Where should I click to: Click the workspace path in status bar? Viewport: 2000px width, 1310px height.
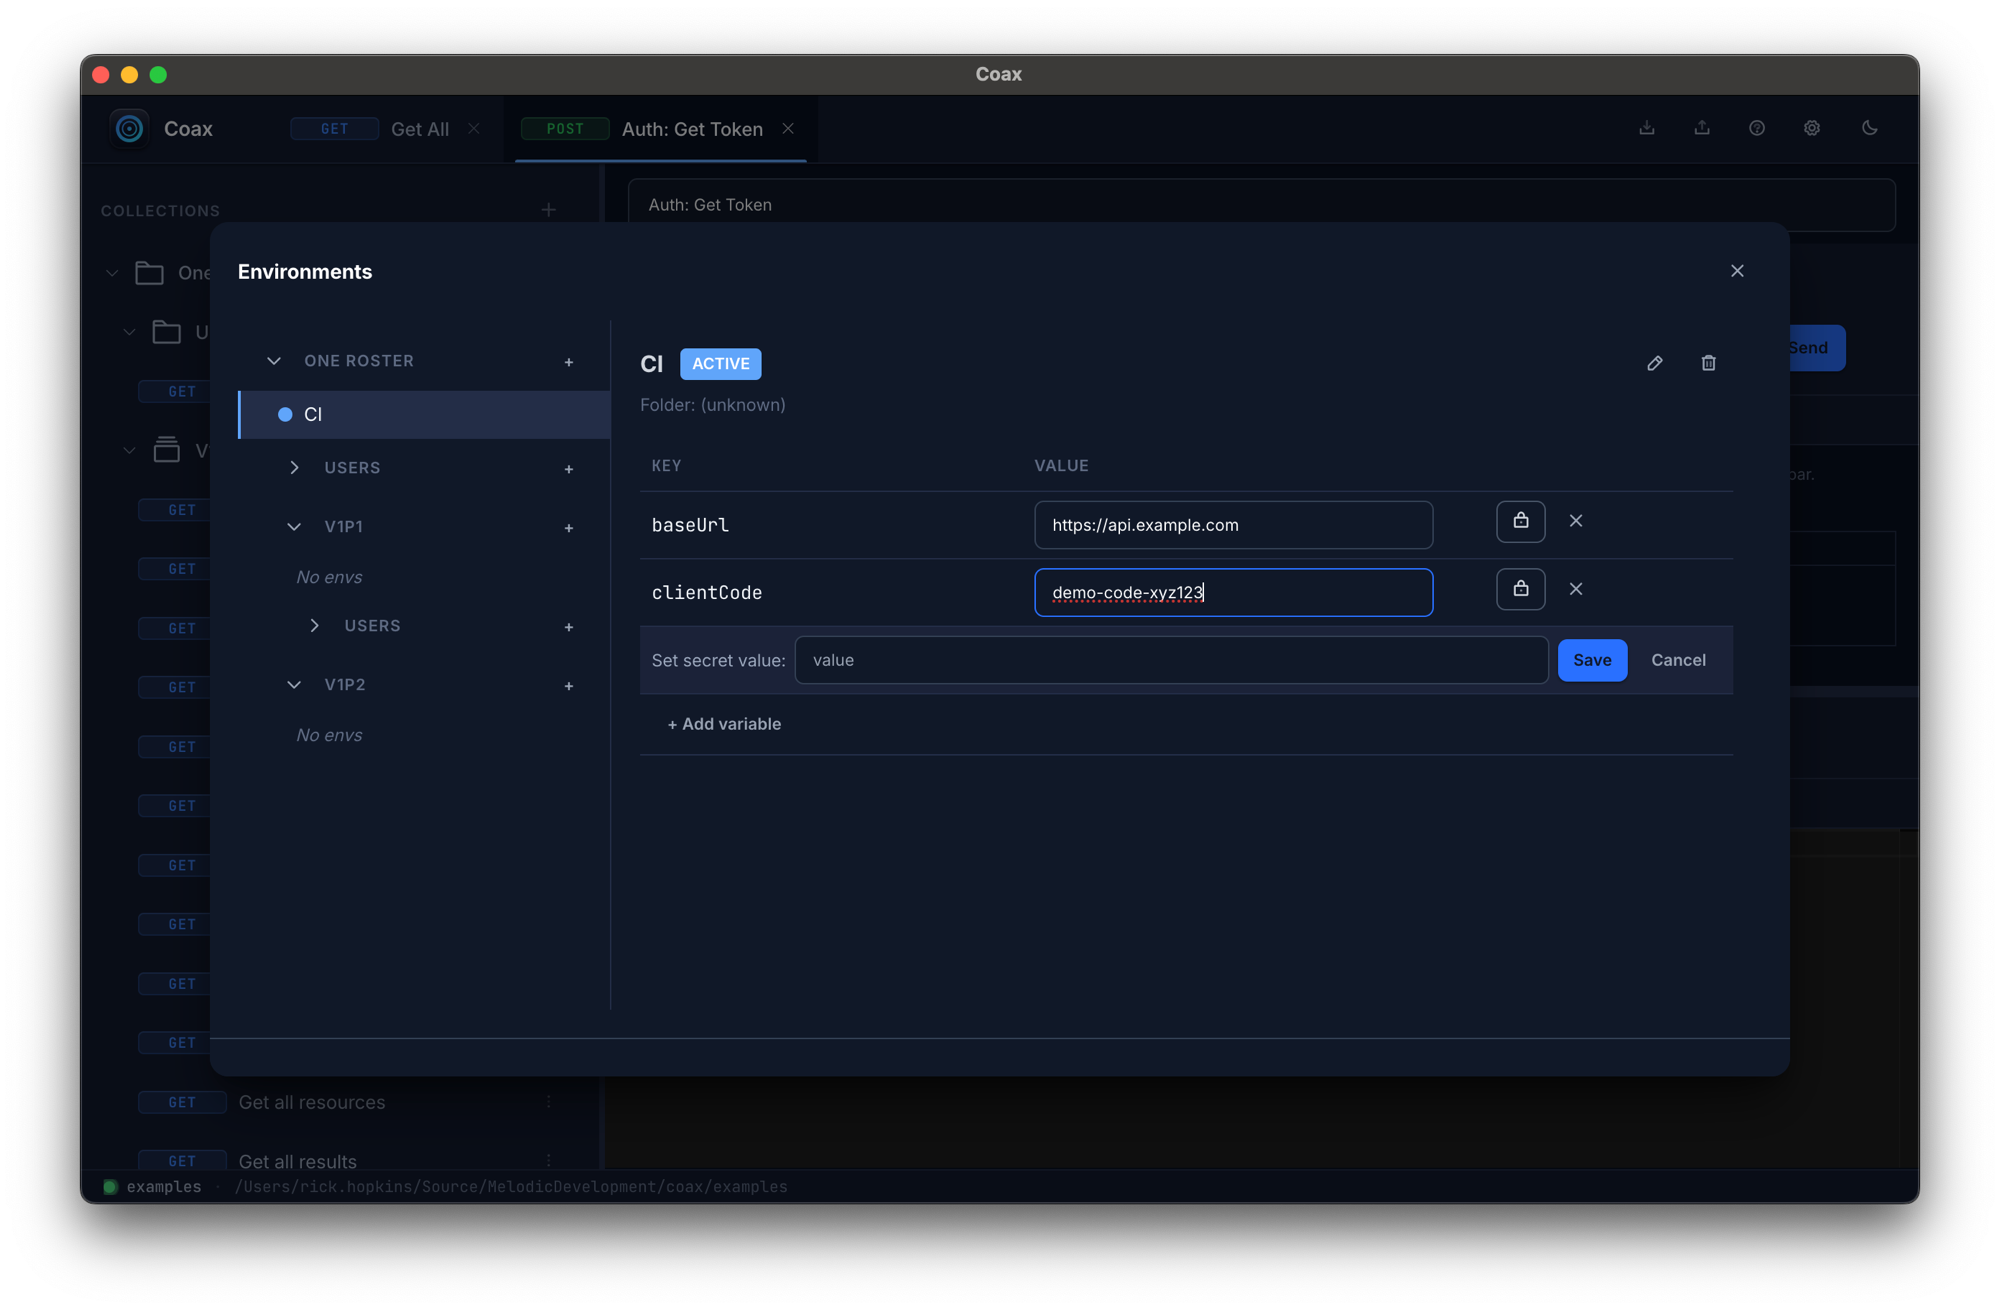tap(510, 1187)
